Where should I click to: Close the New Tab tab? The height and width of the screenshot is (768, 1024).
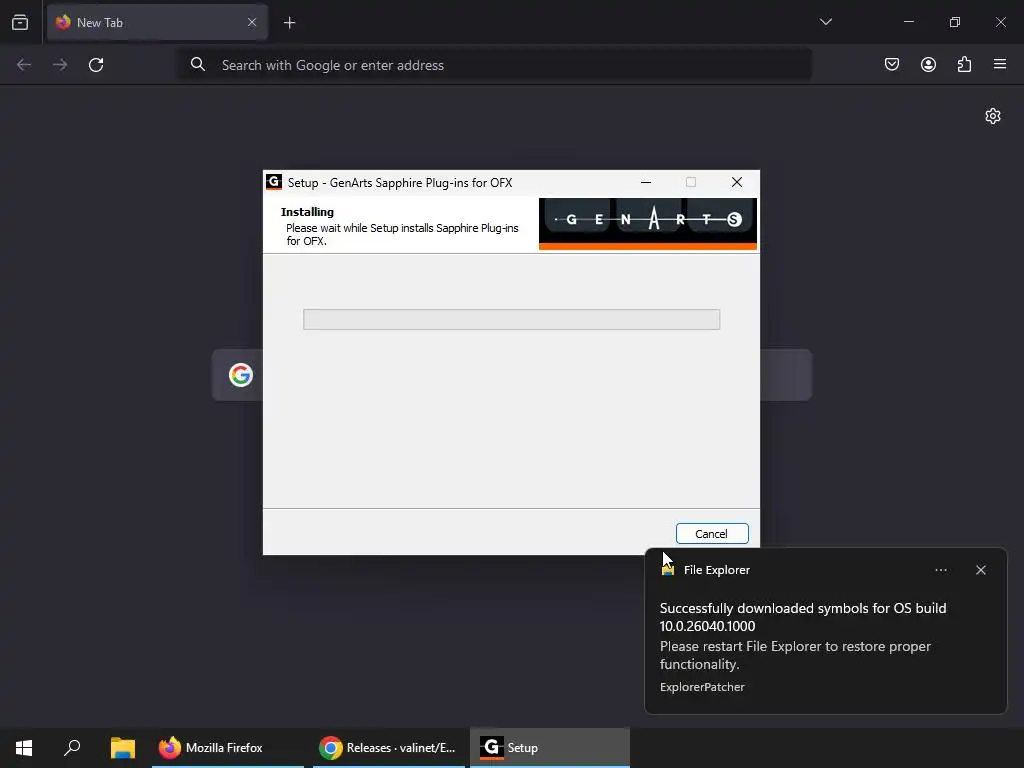pyautogui.click(x=252, y=22)
